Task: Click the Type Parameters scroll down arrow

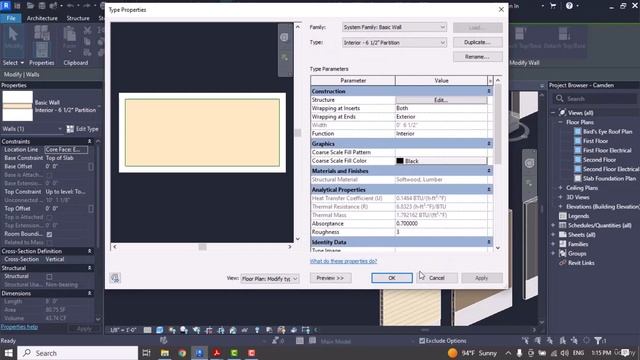Action: tap(498, 248)
